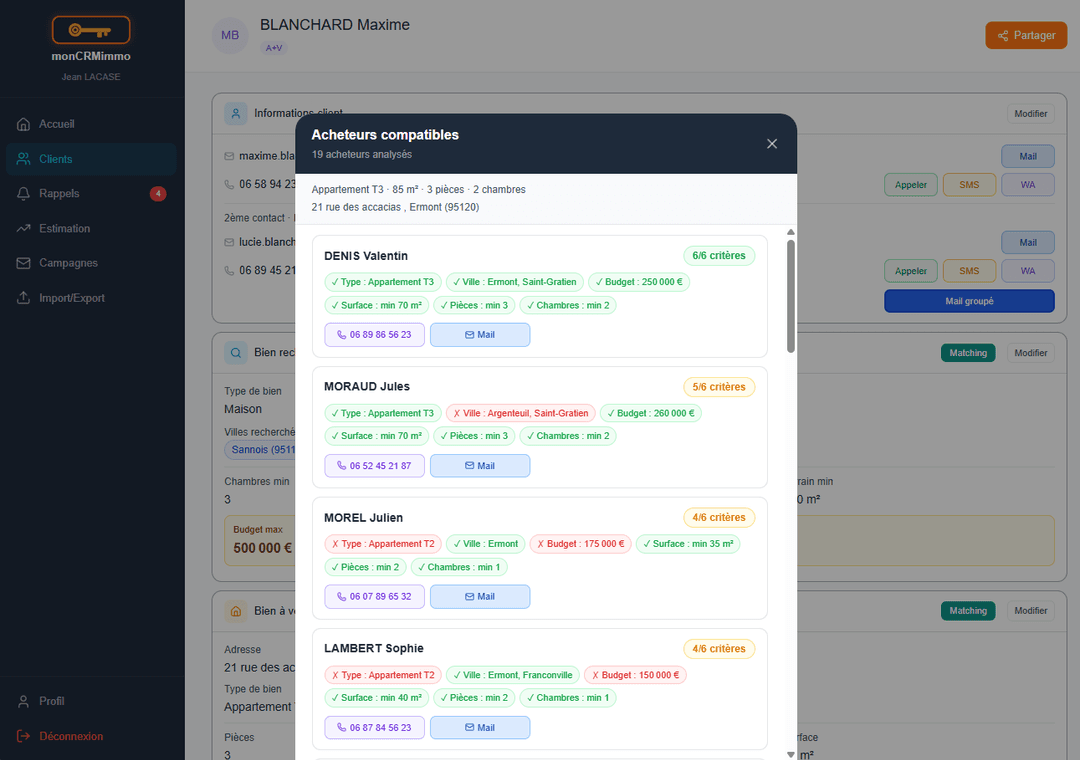Click the monCRMimmo key logo
Viewport: 1080px width, 760px height.
(x=91, y=30)
